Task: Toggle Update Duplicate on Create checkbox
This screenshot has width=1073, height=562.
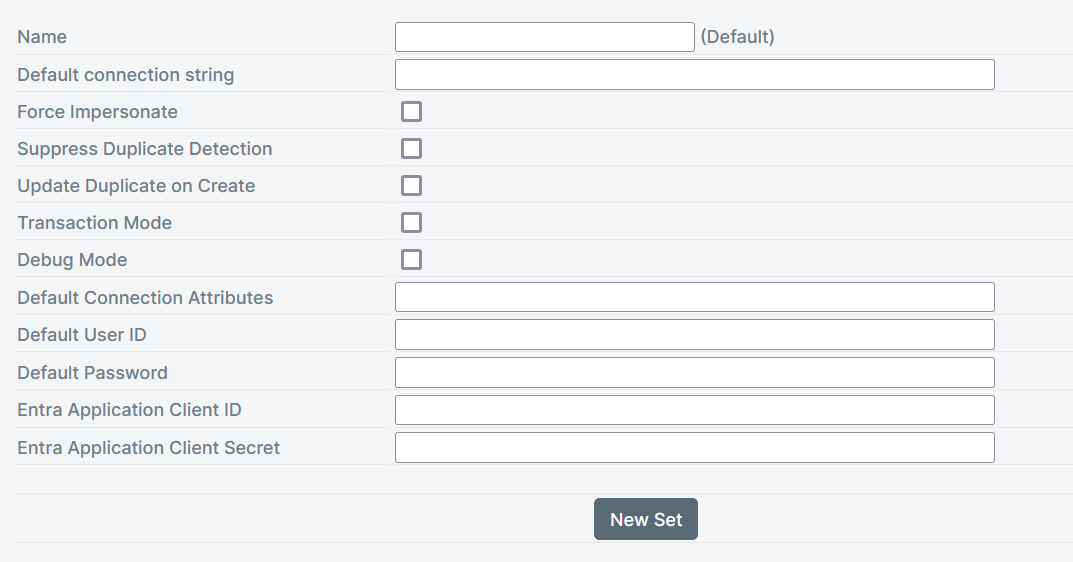Action: coord(411,186)
